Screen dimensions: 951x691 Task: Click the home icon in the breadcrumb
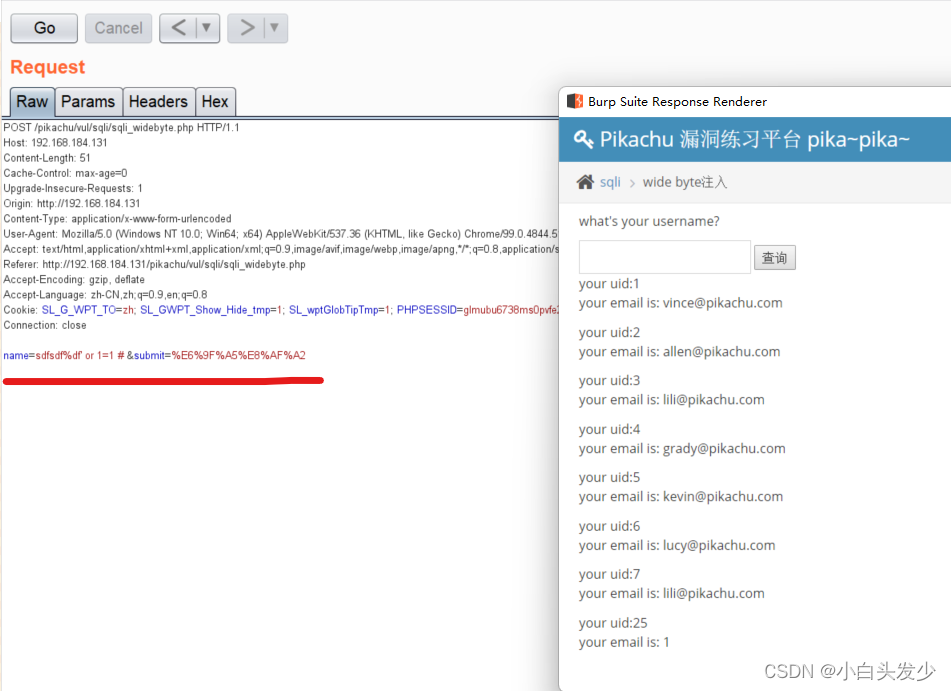pos(585,182)
